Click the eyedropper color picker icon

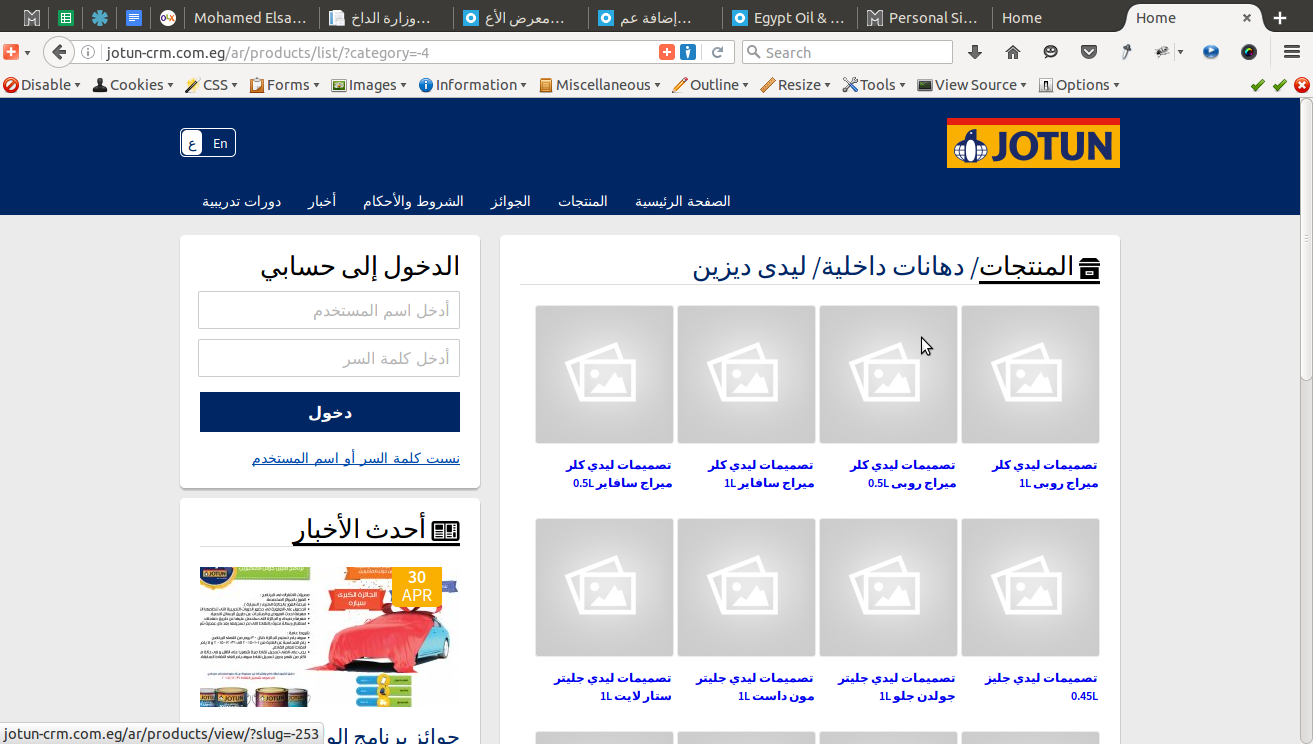click(x=1126, y=52)
